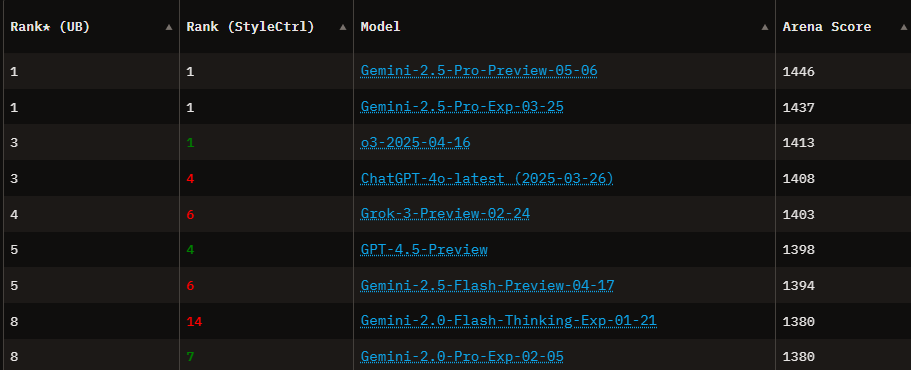911x370 pixels.
Task: Select the 1446 Arena Score cell
Action: point(843,71)
